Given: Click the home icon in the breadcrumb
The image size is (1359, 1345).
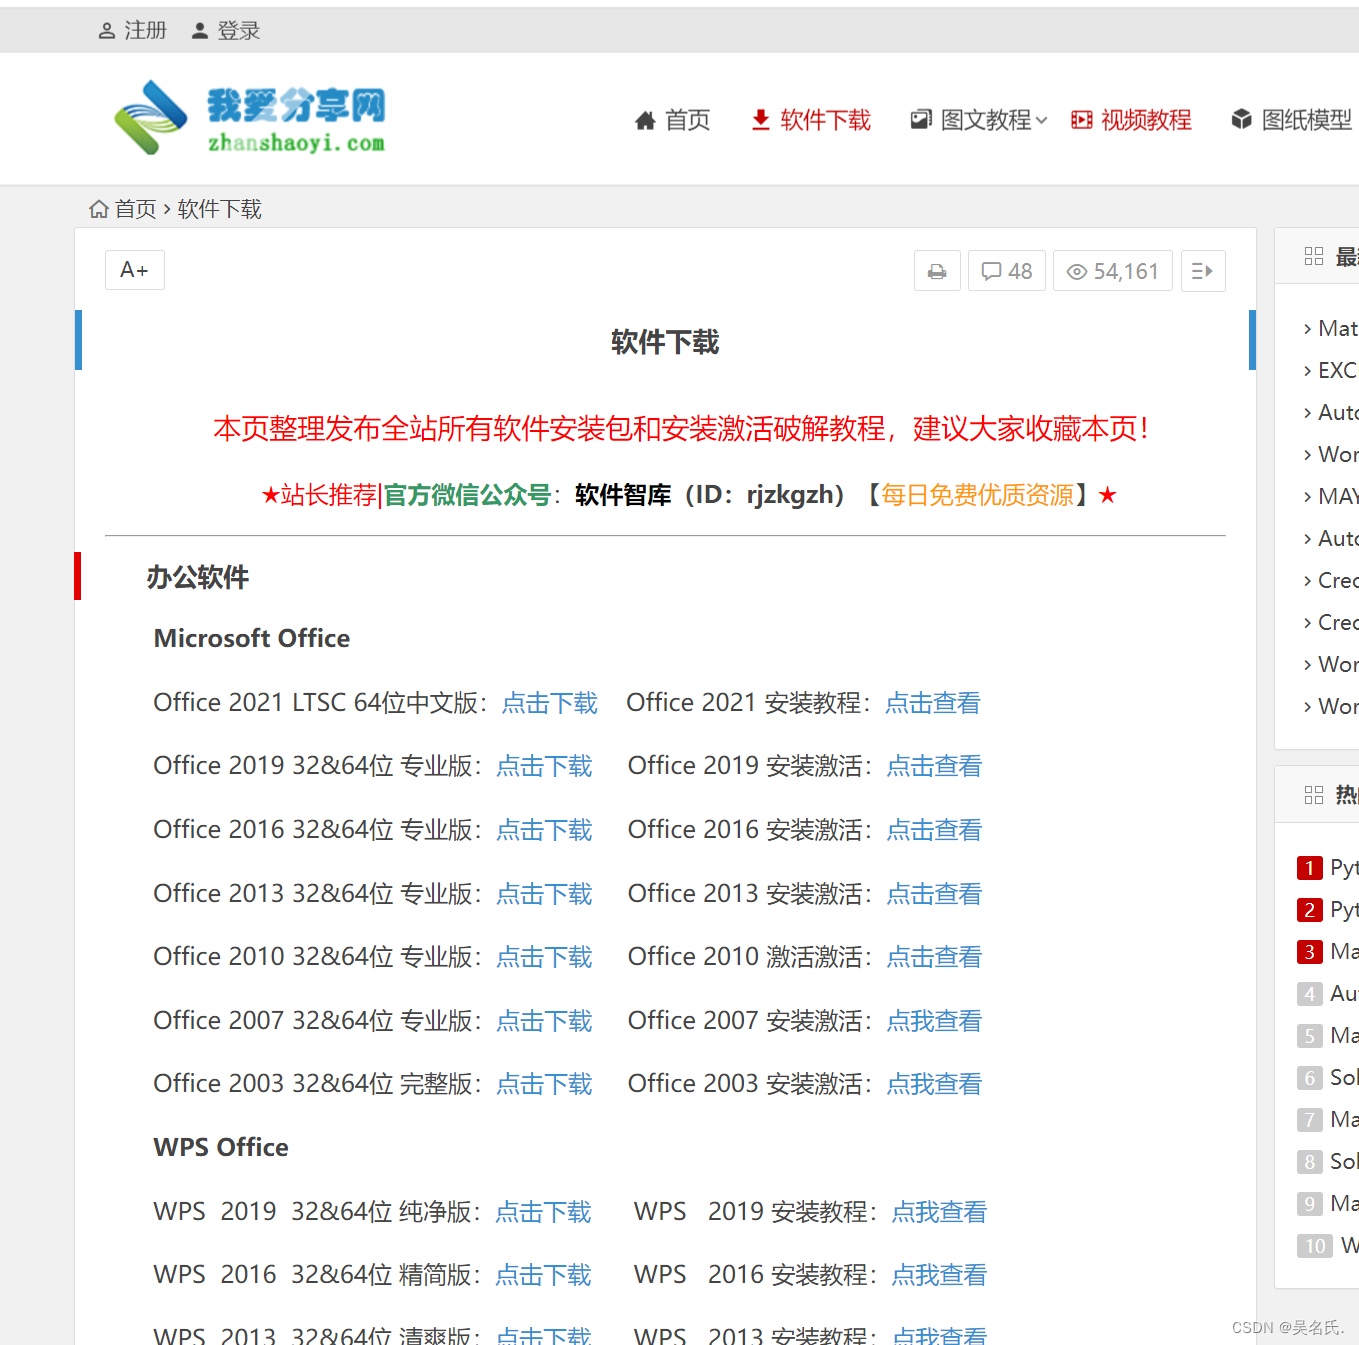Looking at the screenshot, I should 99,209.
